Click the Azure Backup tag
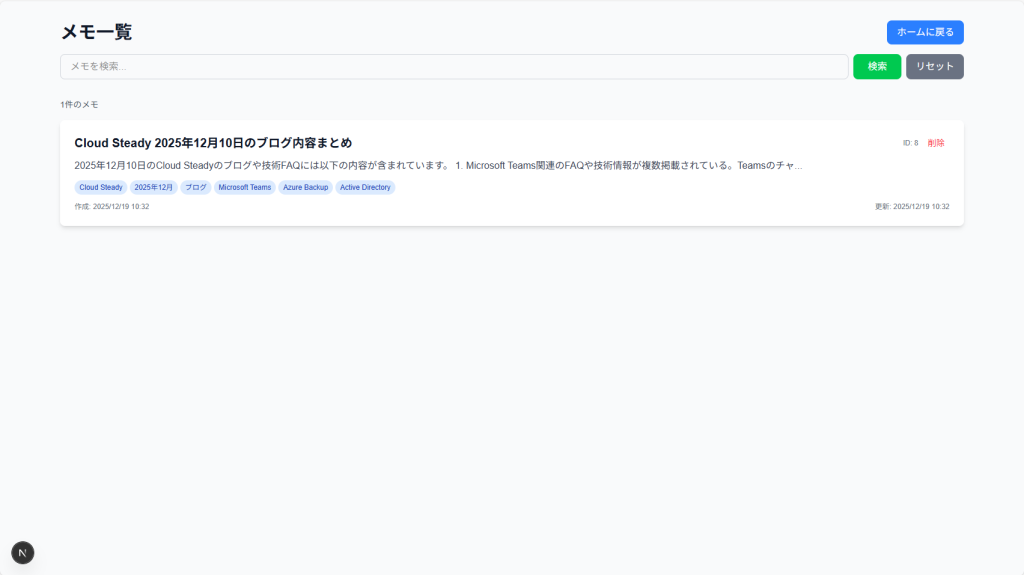This screenshot has width=1024, height=575. [305, 187]
